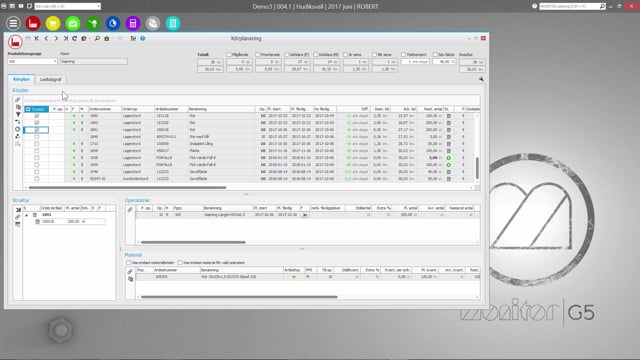640x360 pixels.
Task: Click the filter funnel icon beside Körplan list
Action: [x=18, y=114]
